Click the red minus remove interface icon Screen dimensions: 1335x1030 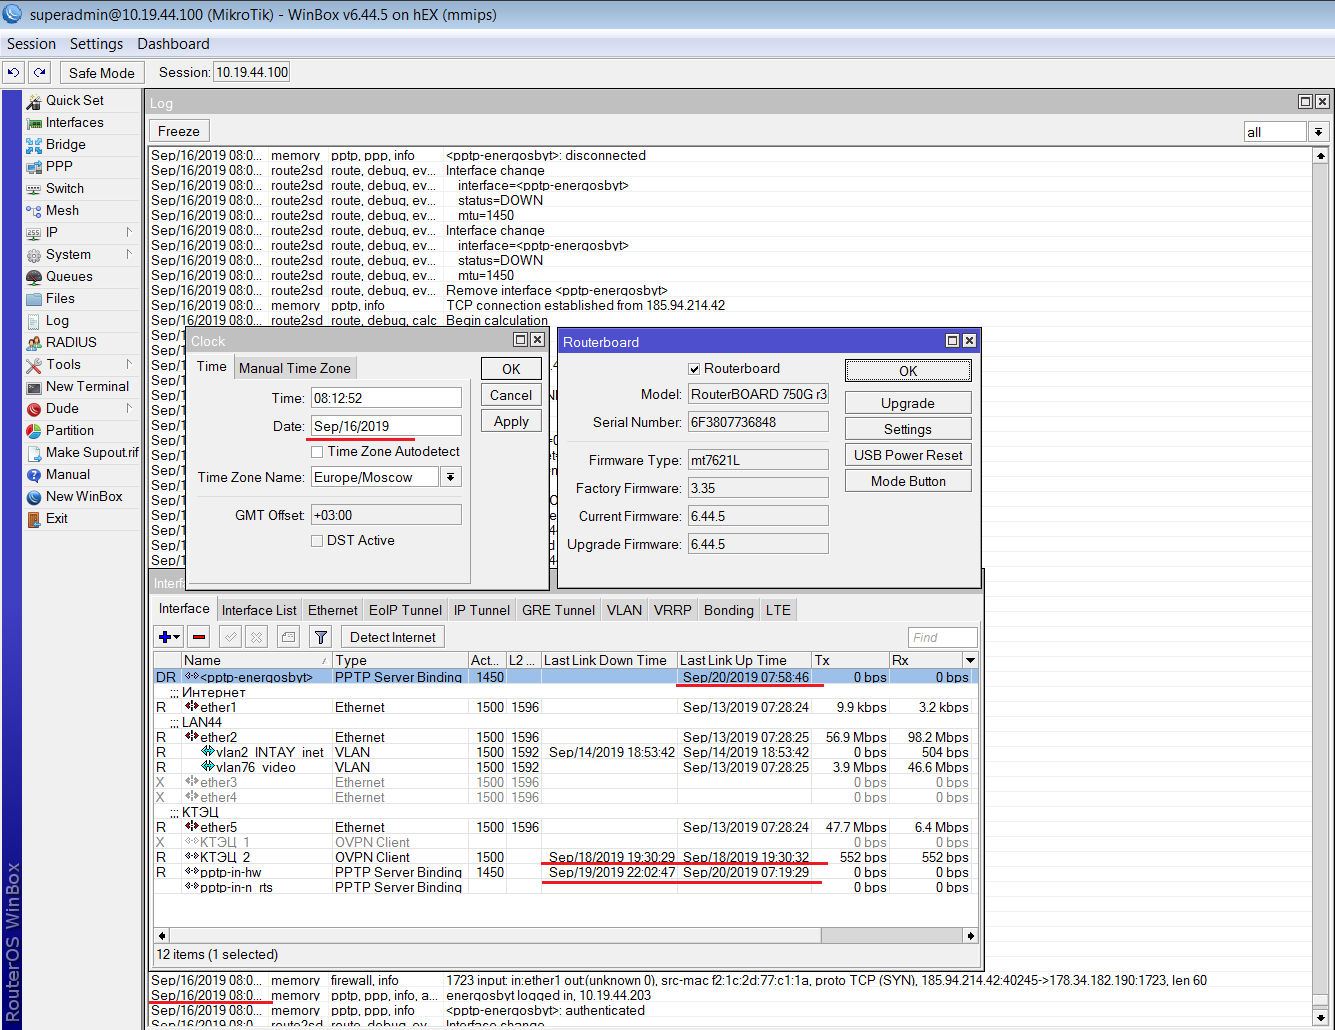199,637
